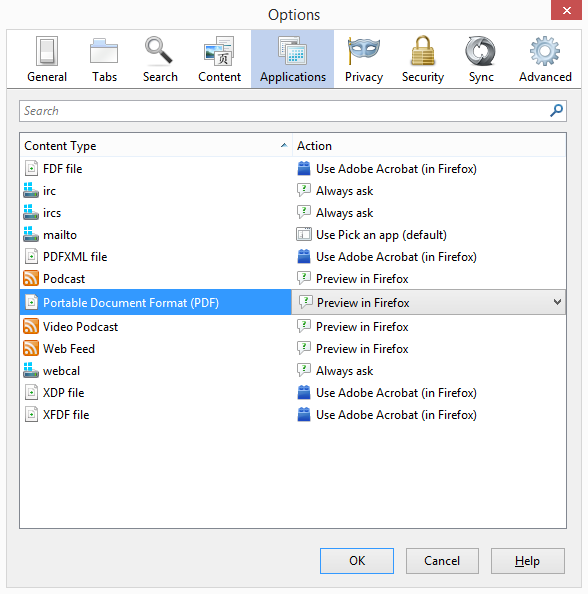Click mailto's Use Pick an app action
Screen dimensions: 588x594
coord(382,234)
